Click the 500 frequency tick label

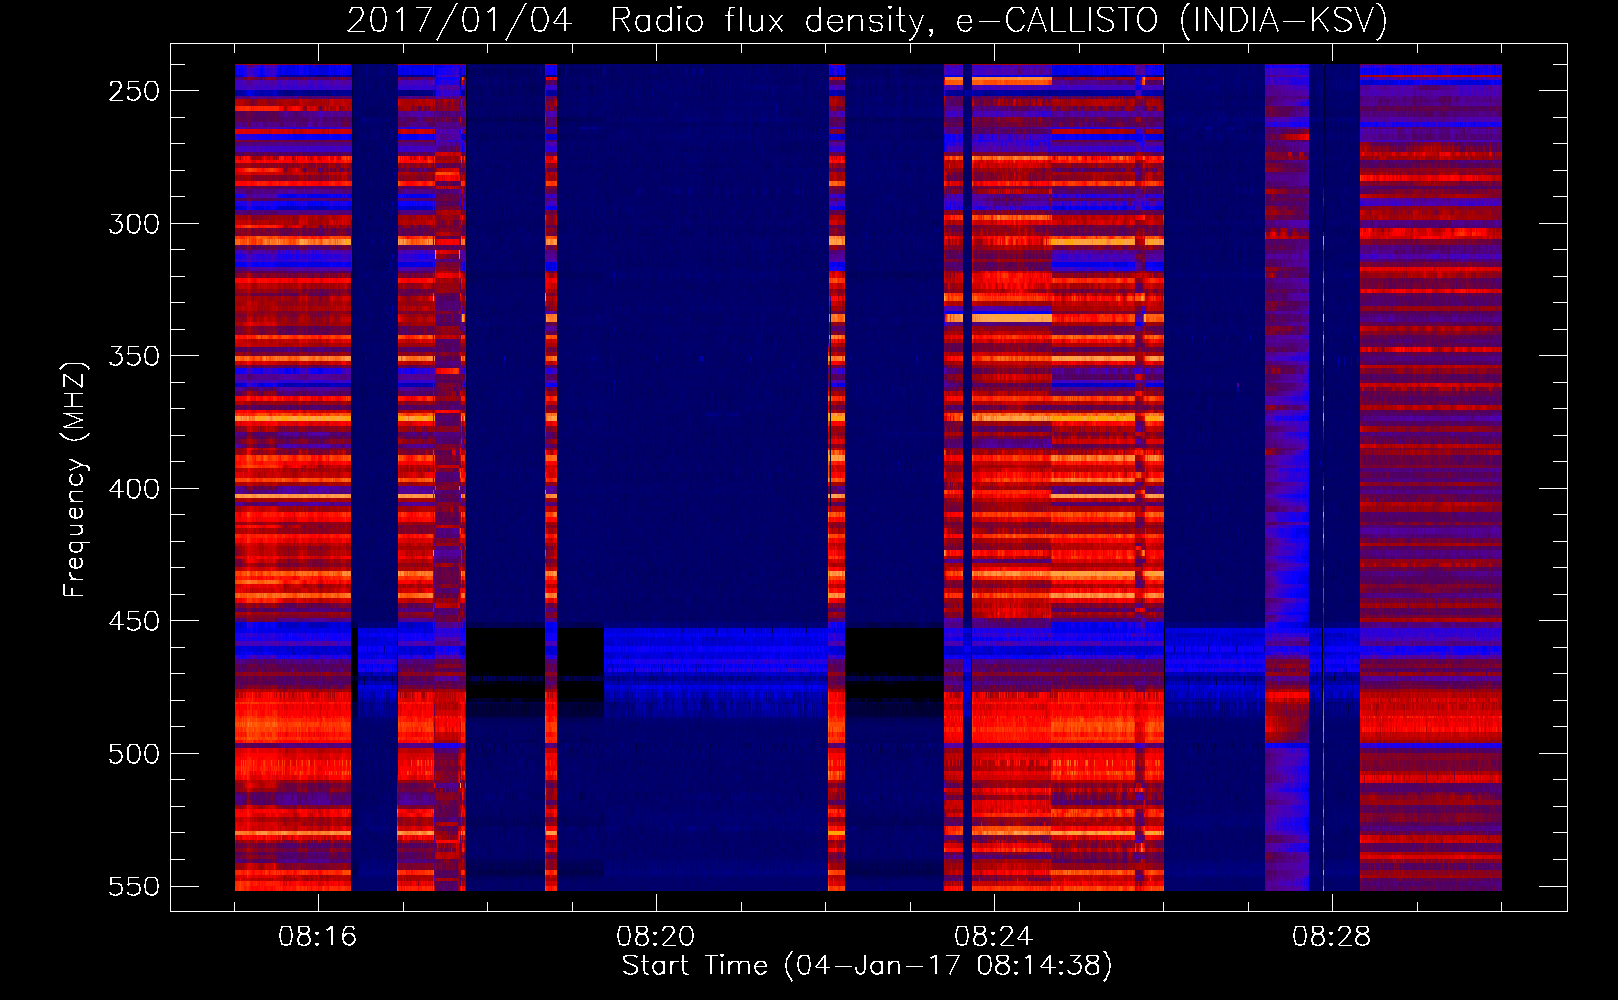[x=134, y=754]
